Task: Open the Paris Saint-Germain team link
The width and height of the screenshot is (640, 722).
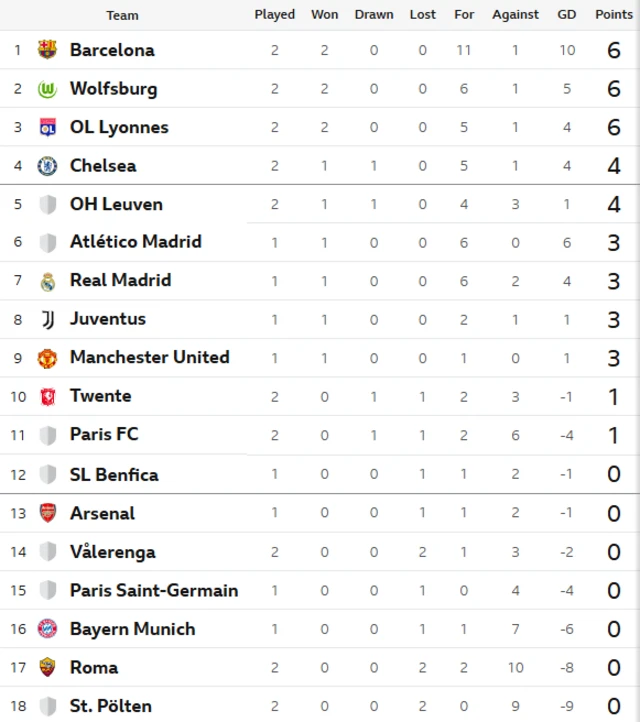Action: pos(153,590)
